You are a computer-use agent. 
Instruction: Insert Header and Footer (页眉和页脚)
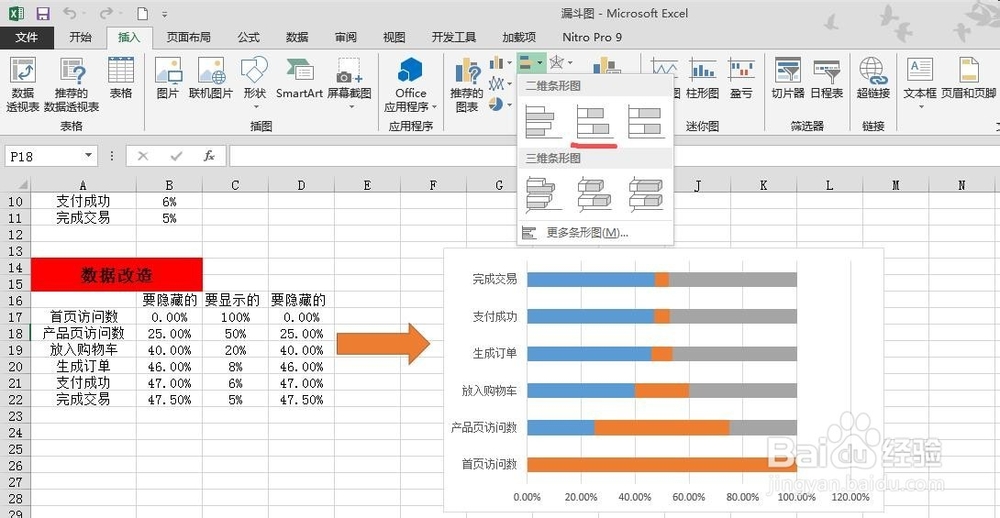(968, 78)
